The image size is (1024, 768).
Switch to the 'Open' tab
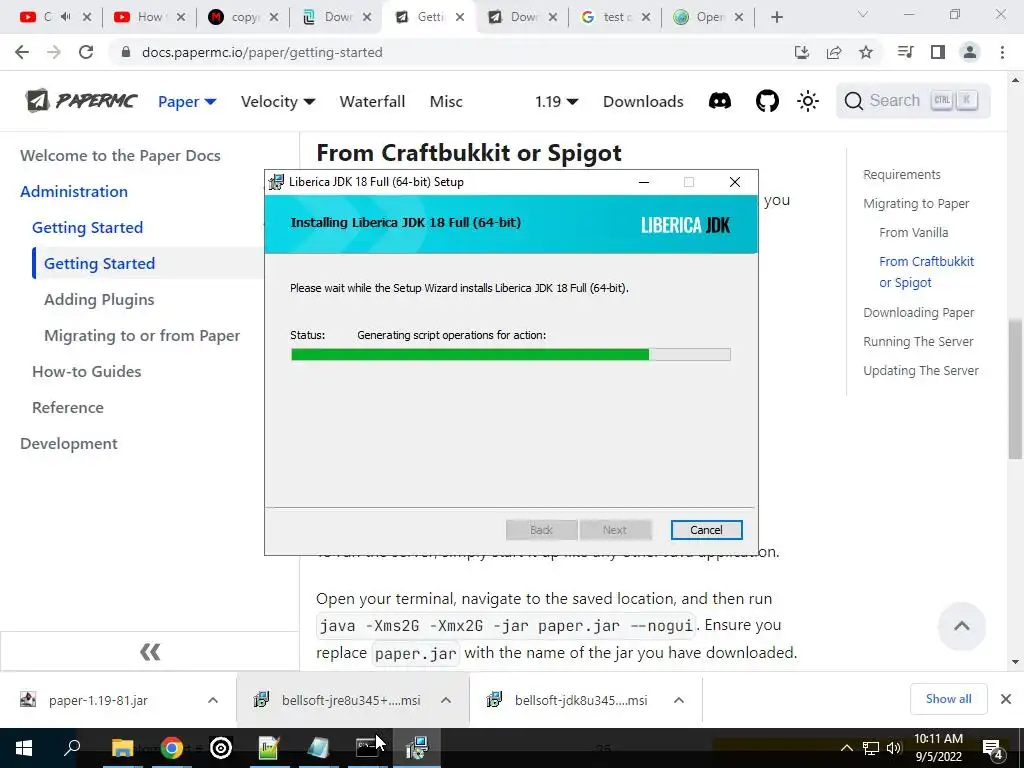[709, 17]
